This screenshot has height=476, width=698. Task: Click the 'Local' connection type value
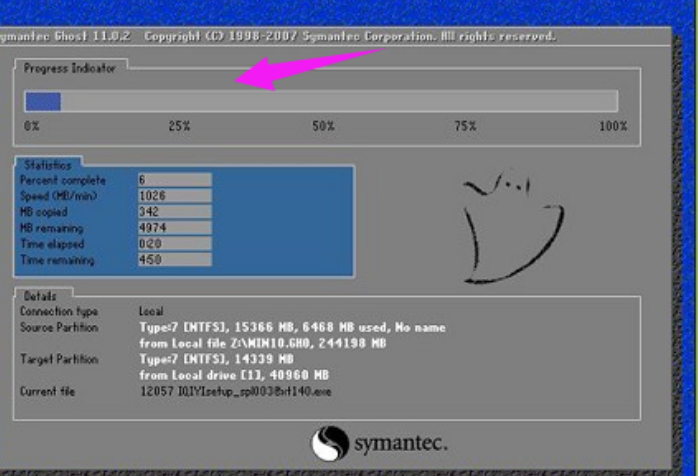[x=151, y=311]
